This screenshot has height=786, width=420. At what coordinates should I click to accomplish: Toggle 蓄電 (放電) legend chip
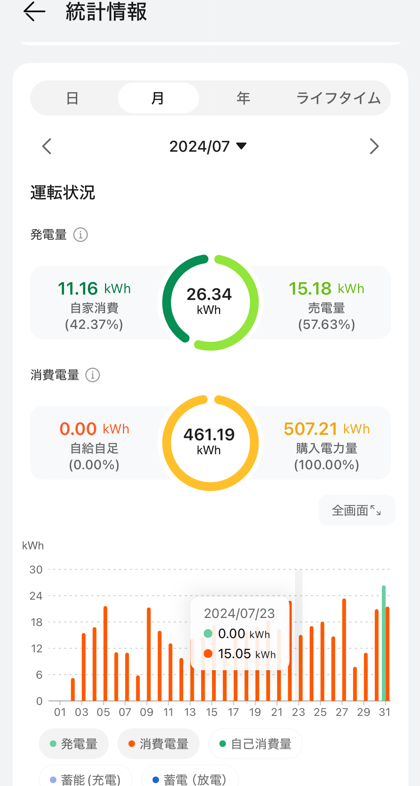[190, 776]
